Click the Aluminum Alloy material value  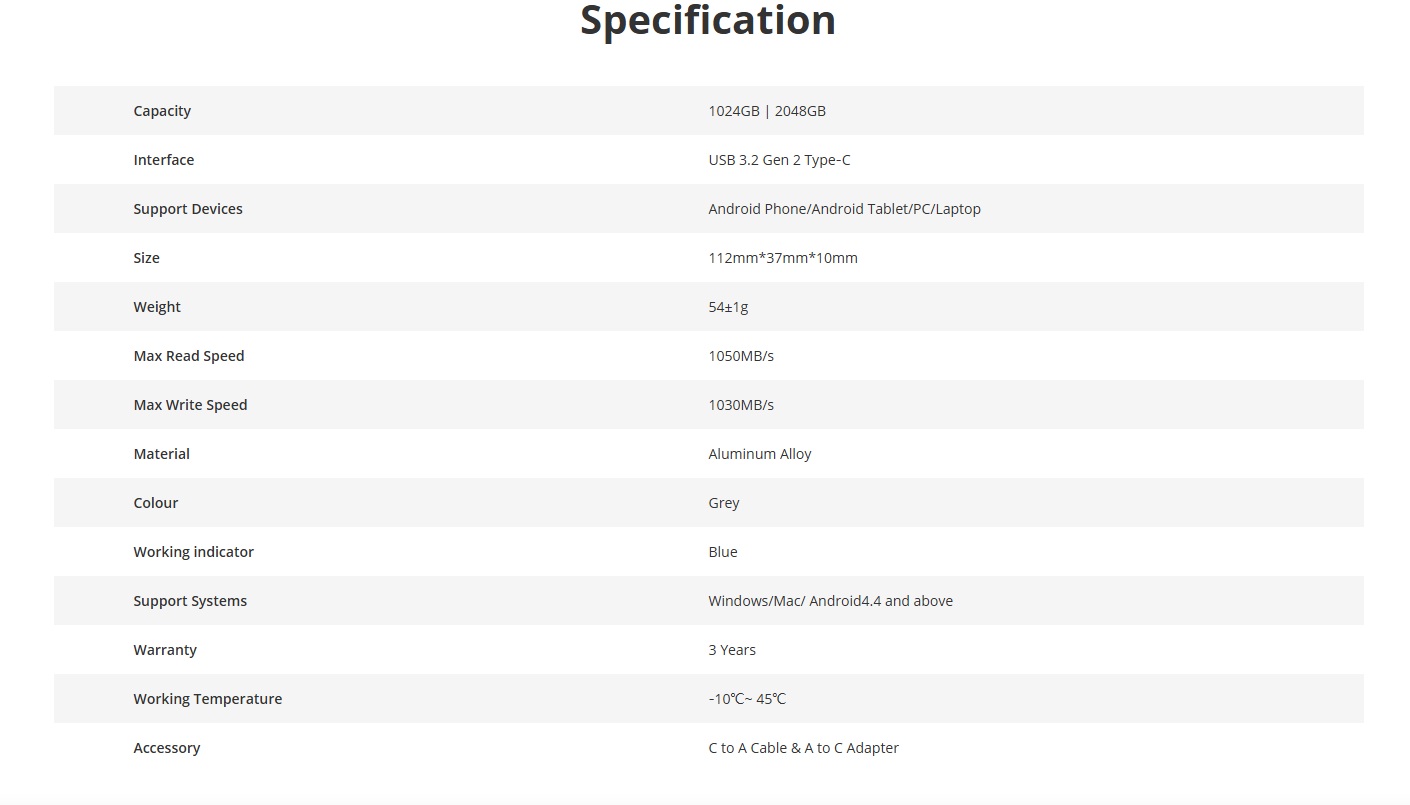[760, 454]
